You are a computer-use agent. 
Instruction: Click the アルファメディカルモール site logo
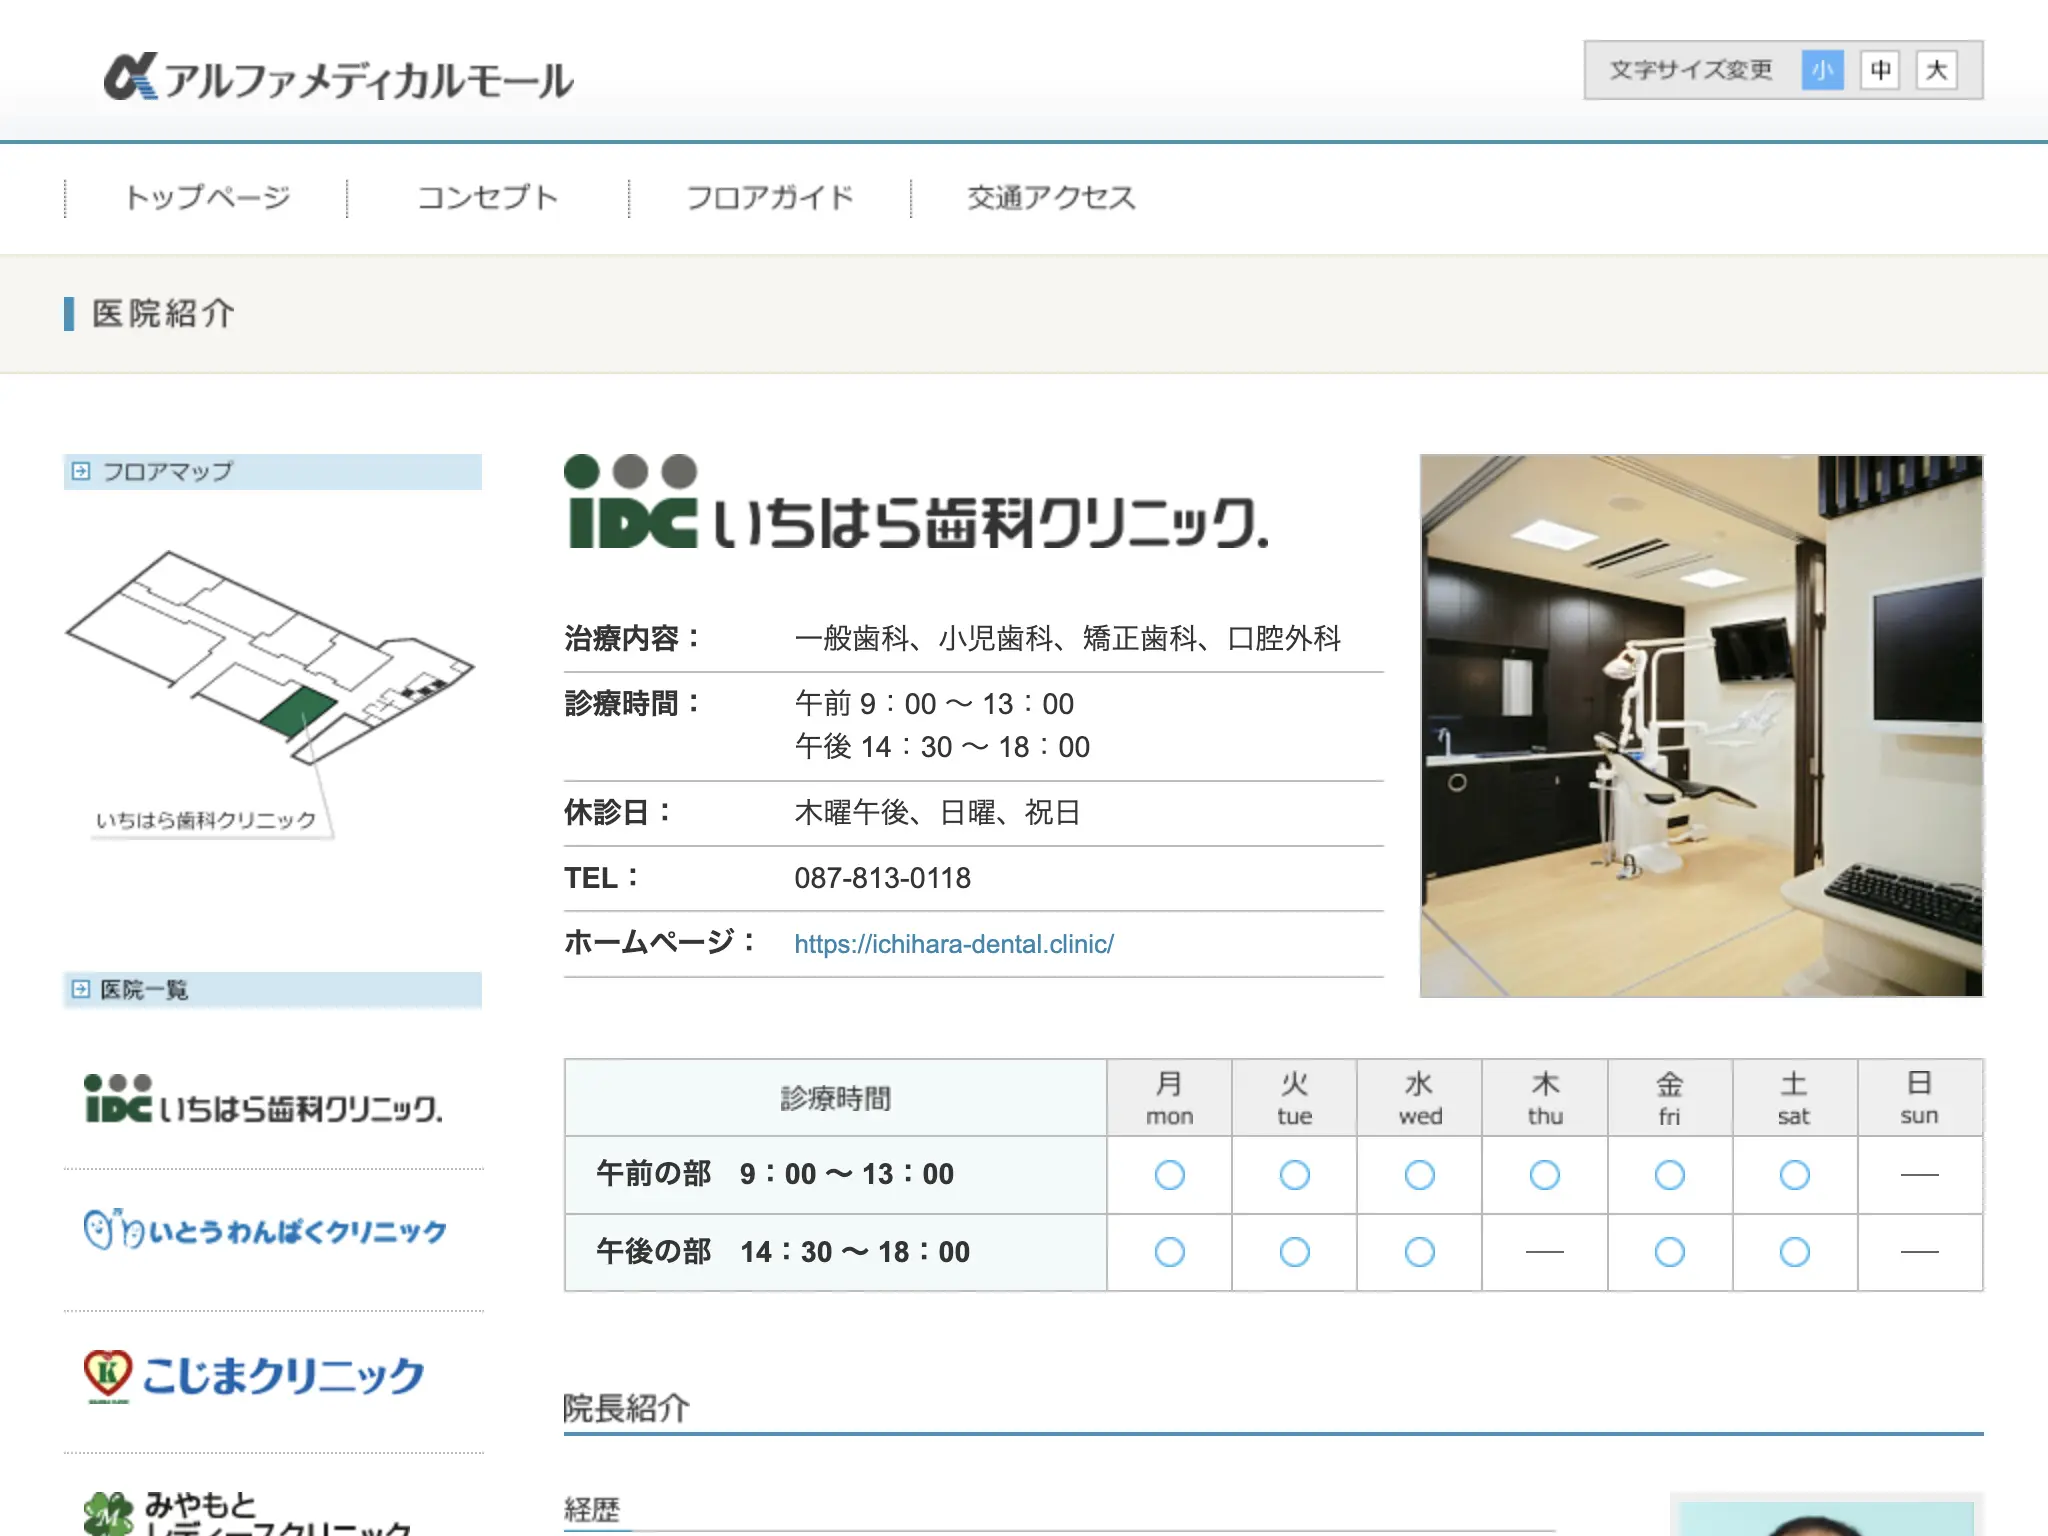tap(339, 78)
